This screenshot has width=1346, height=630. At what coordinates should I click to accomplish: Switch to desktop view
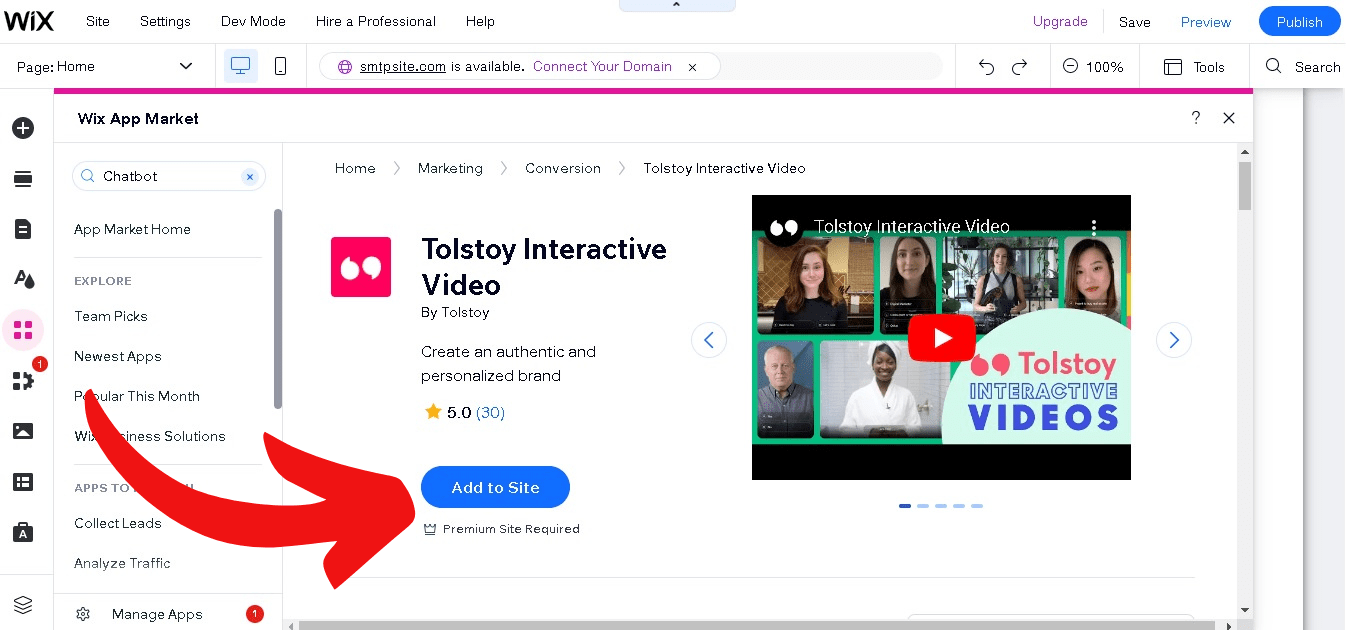click(240, 66)
